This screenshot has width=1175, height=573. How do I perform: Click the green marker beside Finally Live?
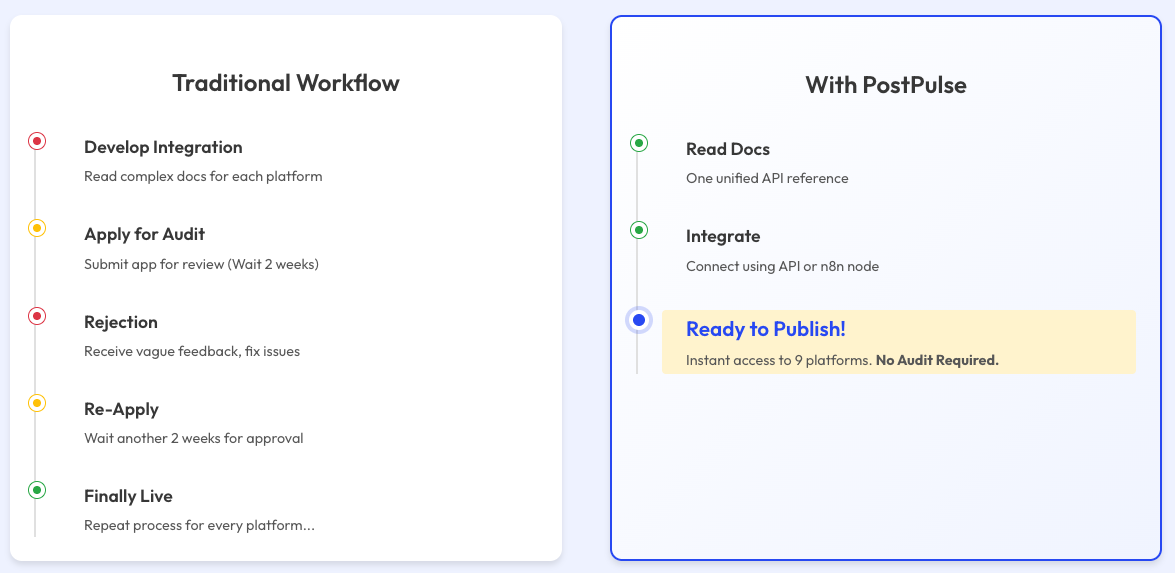[x=37, y=491]
